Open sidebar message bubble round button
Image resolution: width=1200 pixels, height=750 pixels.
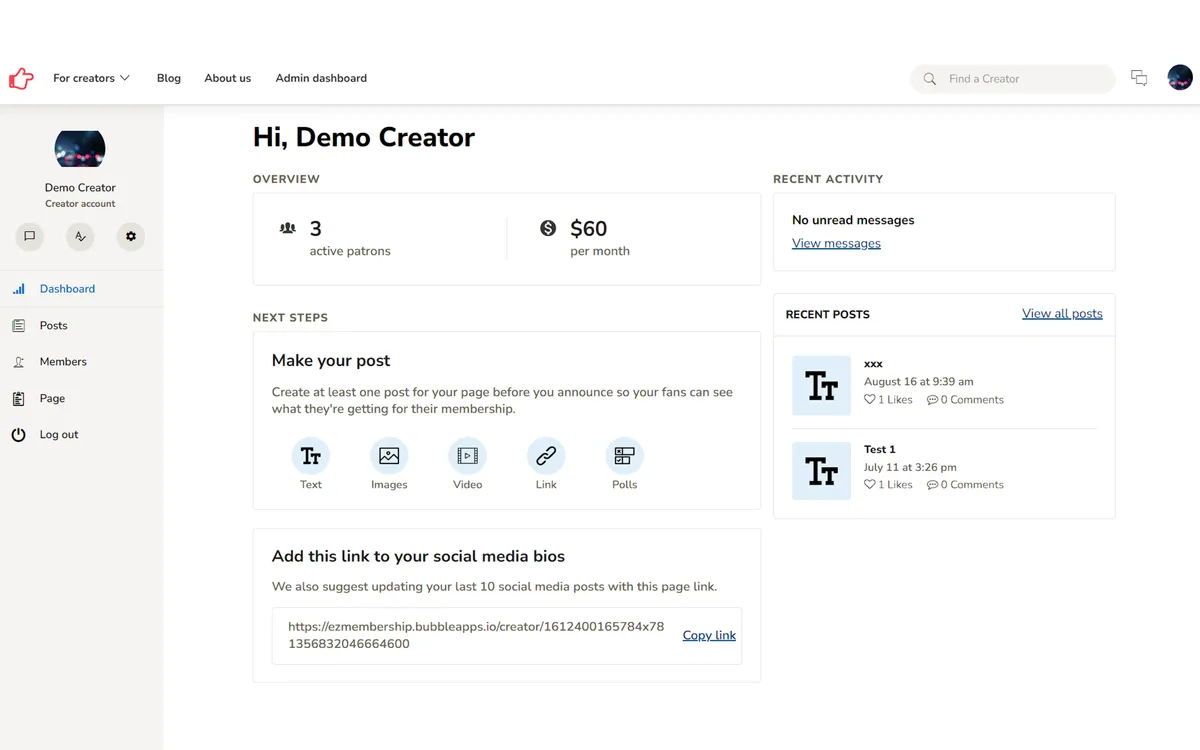click(x=30, y=237)
